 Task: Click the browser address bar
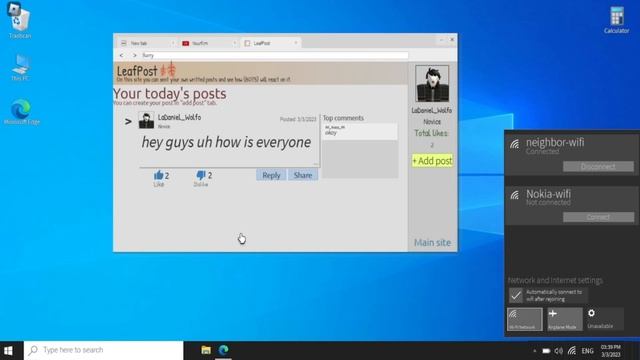coord(274,55)
